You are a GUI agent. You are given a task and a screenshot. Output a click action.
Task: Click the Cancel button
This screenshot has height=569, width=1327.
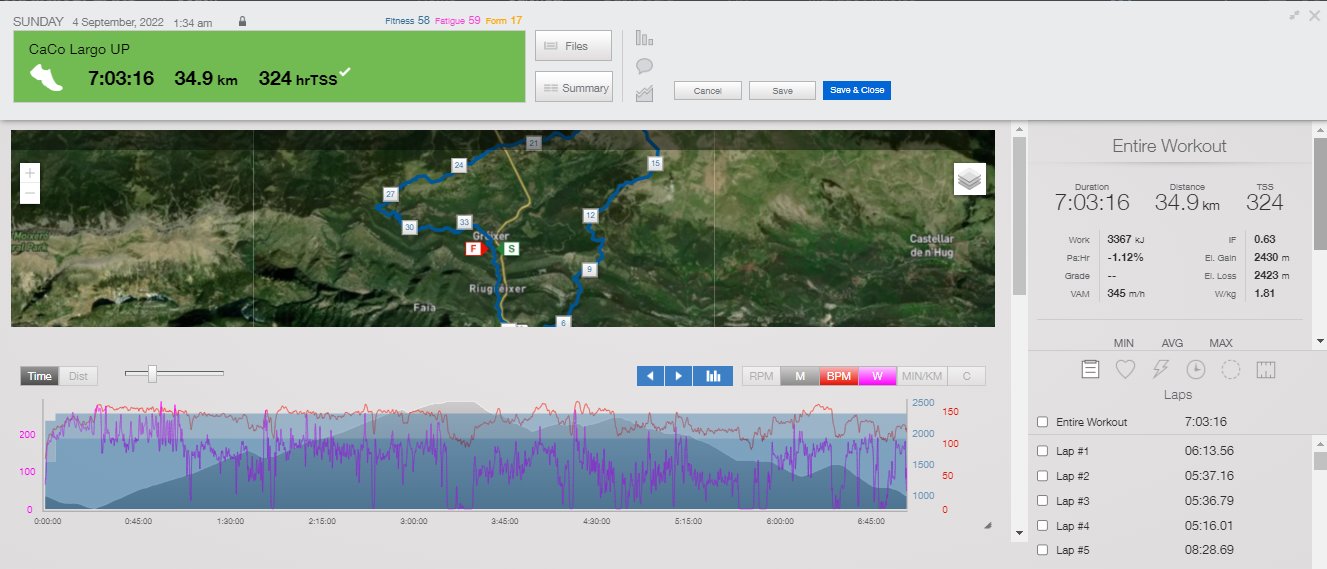pos(708,90)
